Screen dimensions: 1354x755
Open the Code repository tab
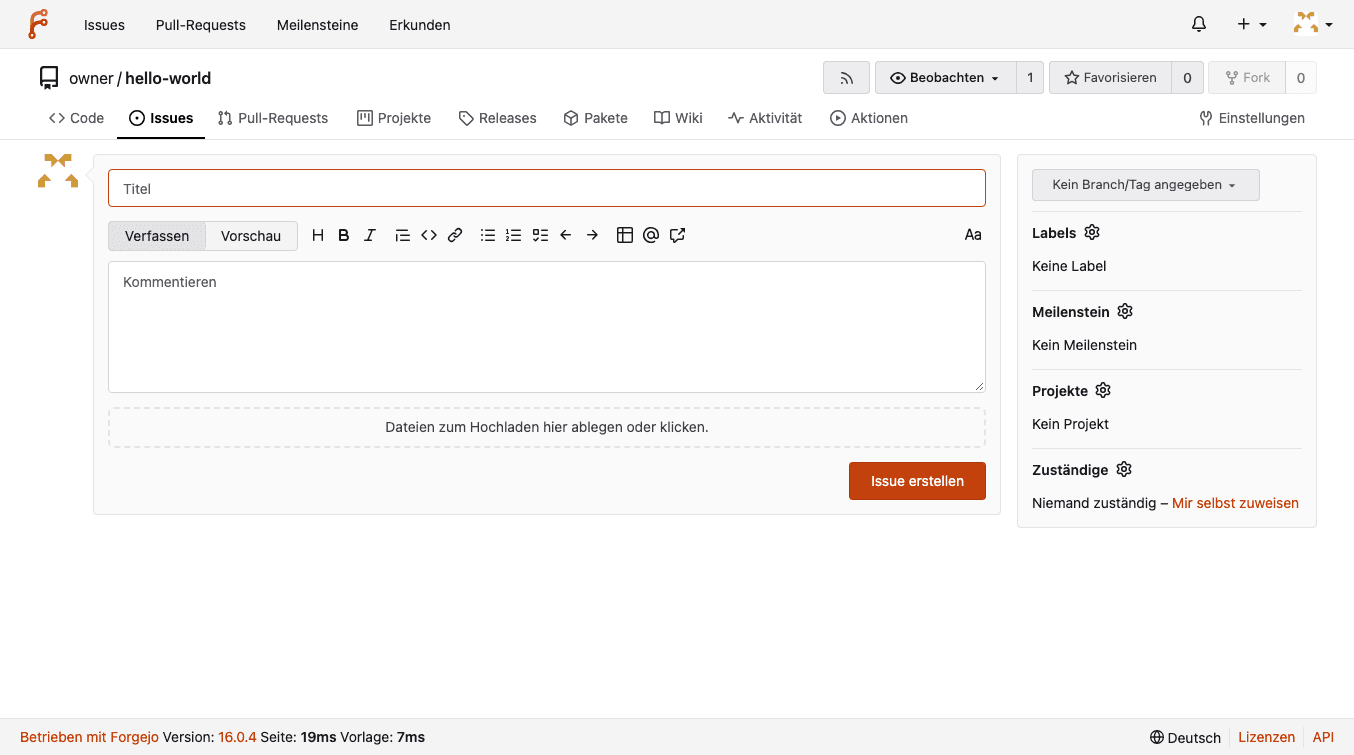(77, 118)
